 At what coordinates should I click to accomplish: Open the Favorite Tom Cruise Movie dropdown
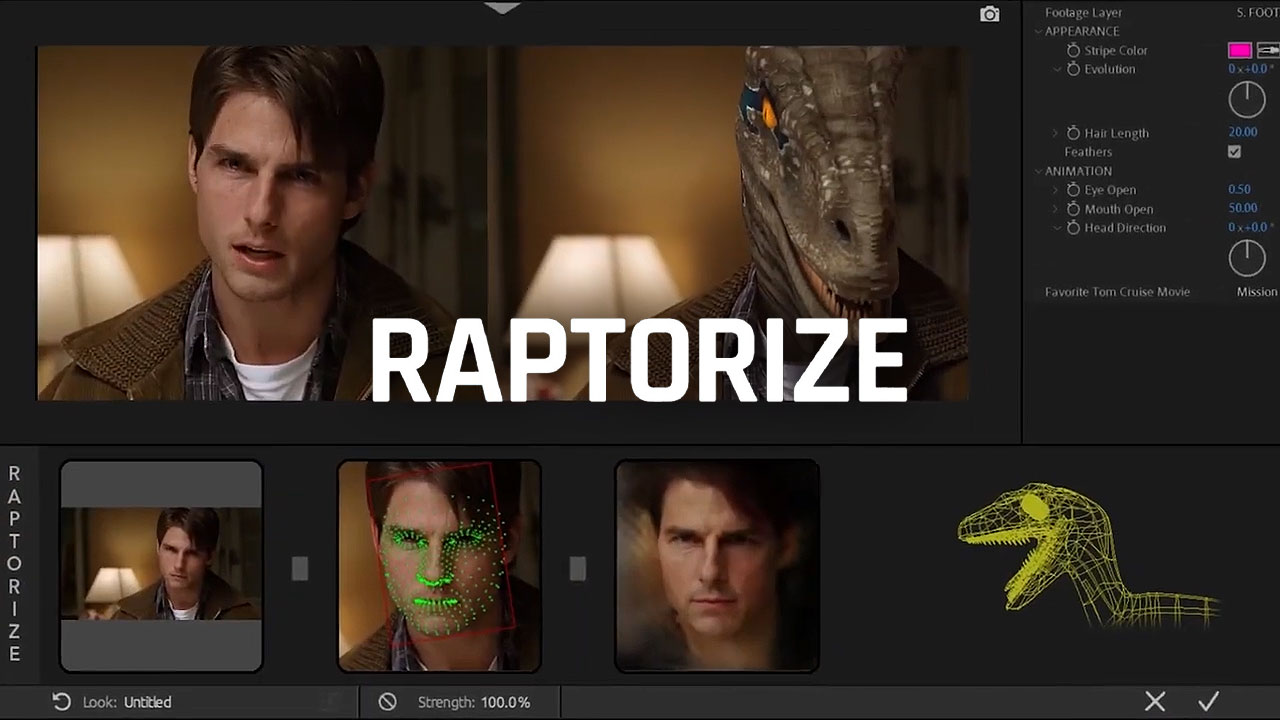click(x=1257, y=292)
